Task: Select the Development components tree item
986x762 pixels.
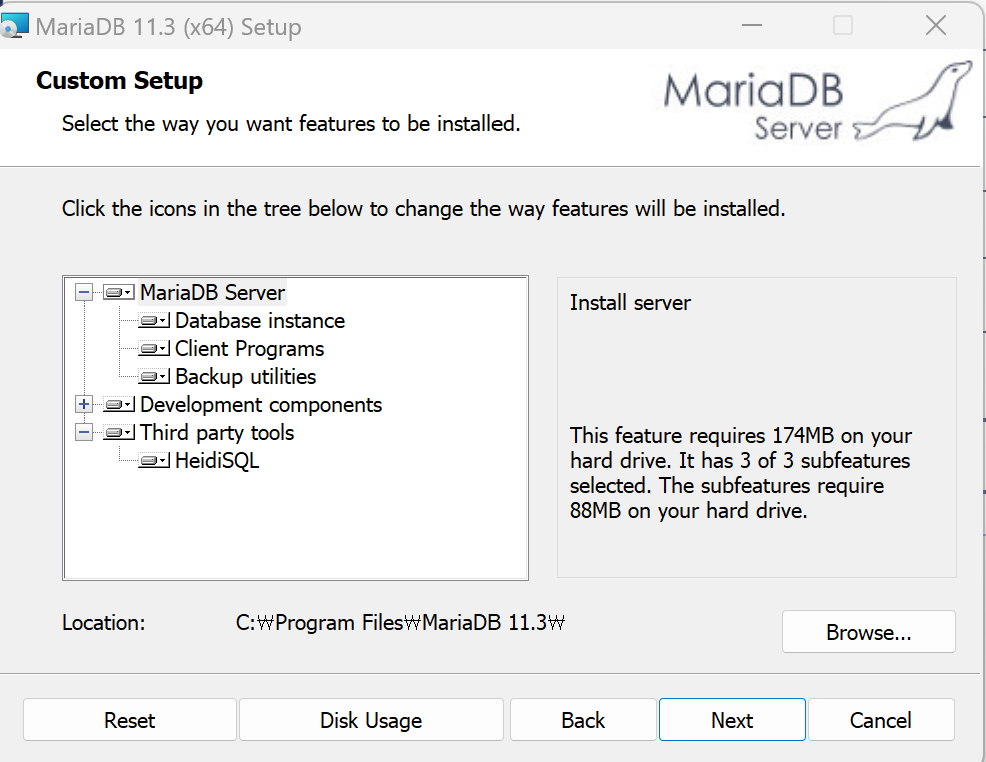Action: point(261,404)
